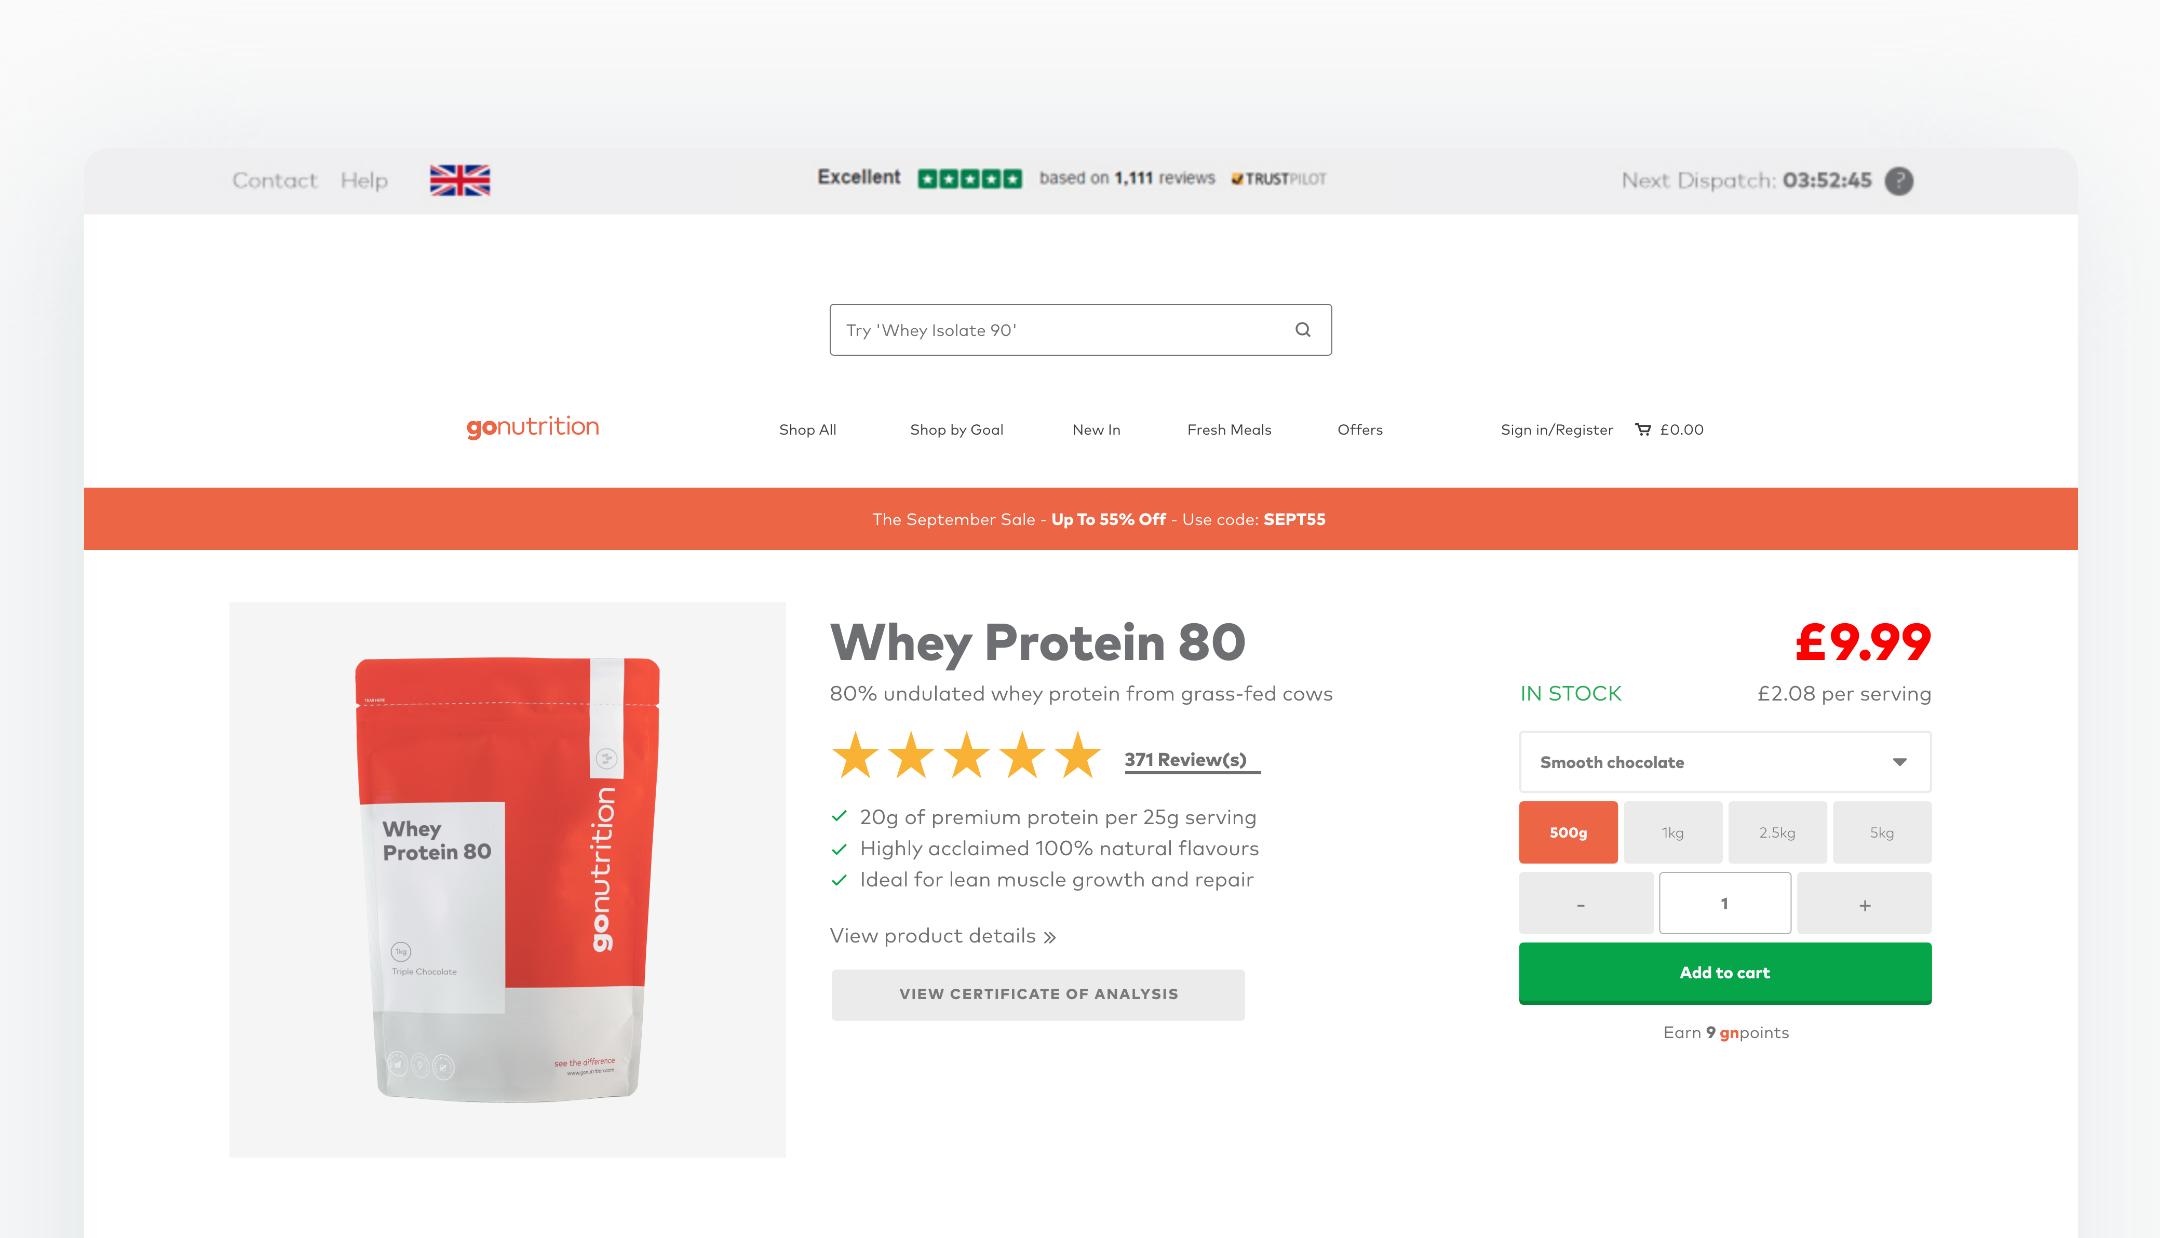Select the 1kg size option

[x=1673, y=832]
